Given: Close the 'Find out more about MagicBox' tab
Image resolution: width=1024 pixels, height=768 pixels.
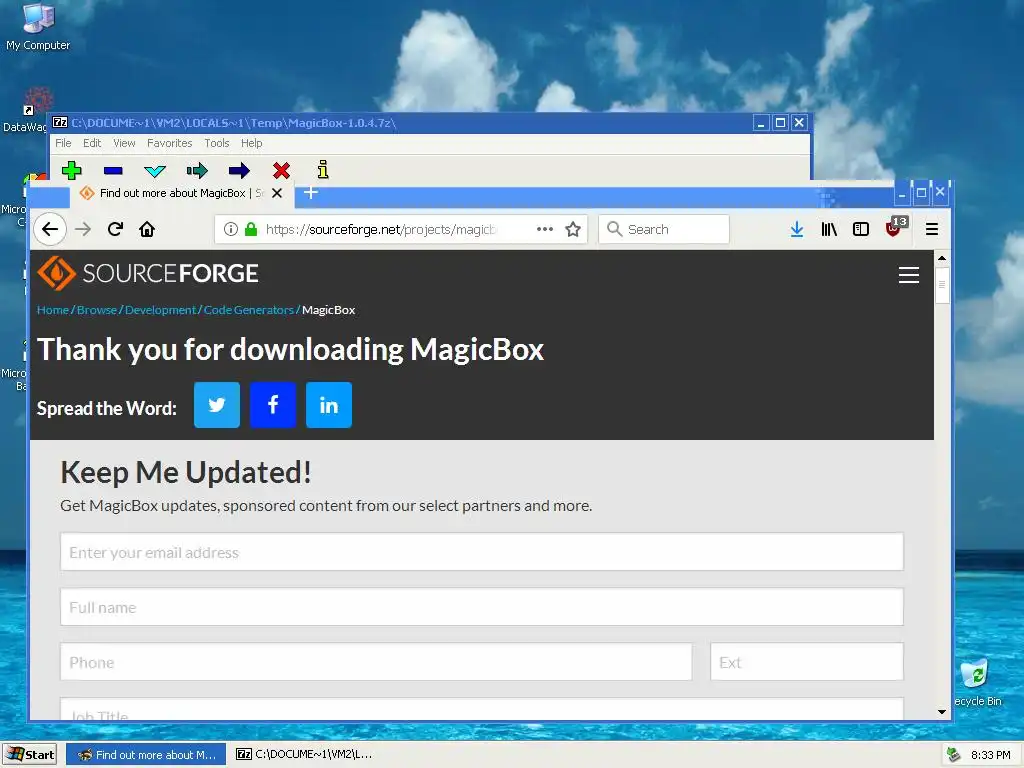Looking at the screenshot, I should 277,193.
